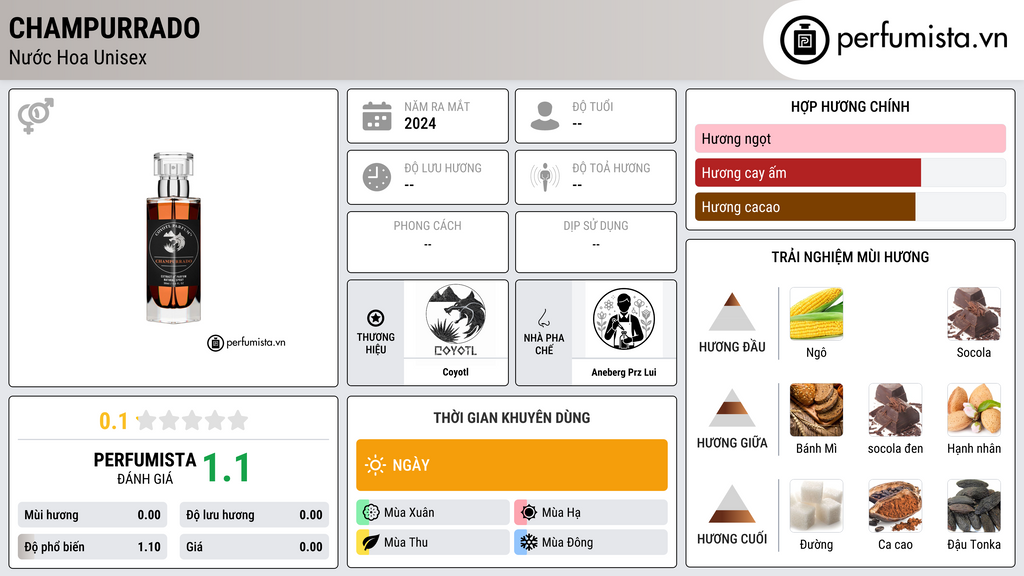Click the Trải nghiệm mùi hương heading
1024x576 pixels.
[x=850, y=257]
